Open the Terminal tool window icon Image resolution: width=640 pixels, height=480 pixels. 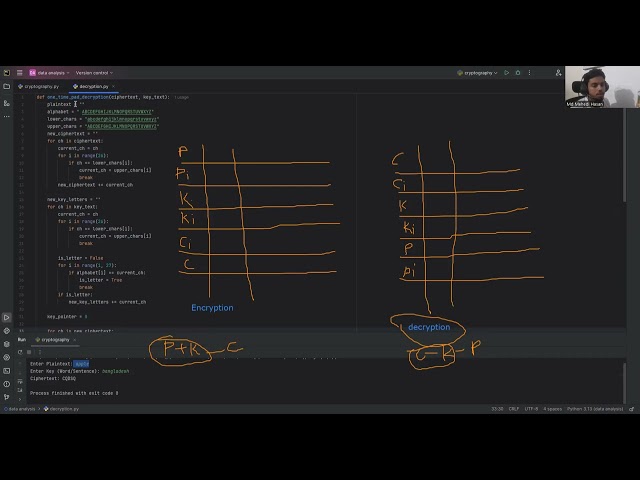tap(7, 371)
